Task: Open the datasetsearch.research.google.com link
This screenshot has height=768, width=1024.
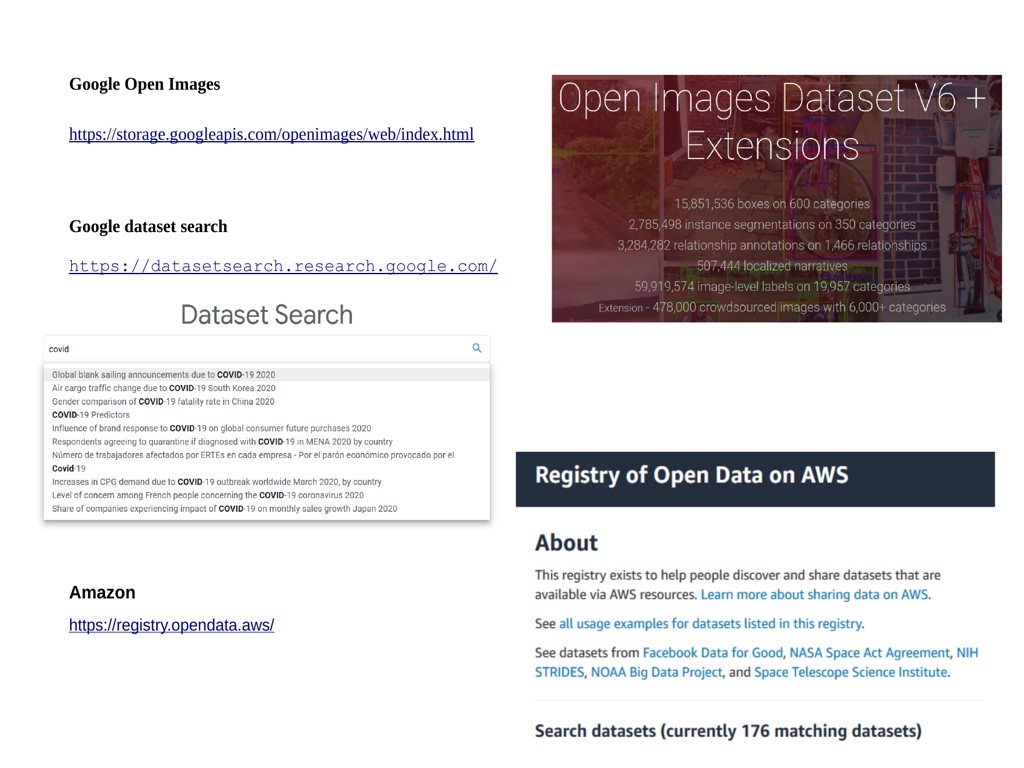Action: [283, 266]
